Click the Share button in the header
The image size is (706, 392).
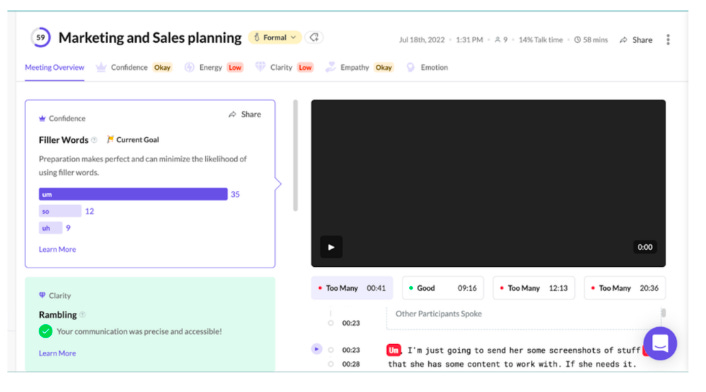coord(636,40)
